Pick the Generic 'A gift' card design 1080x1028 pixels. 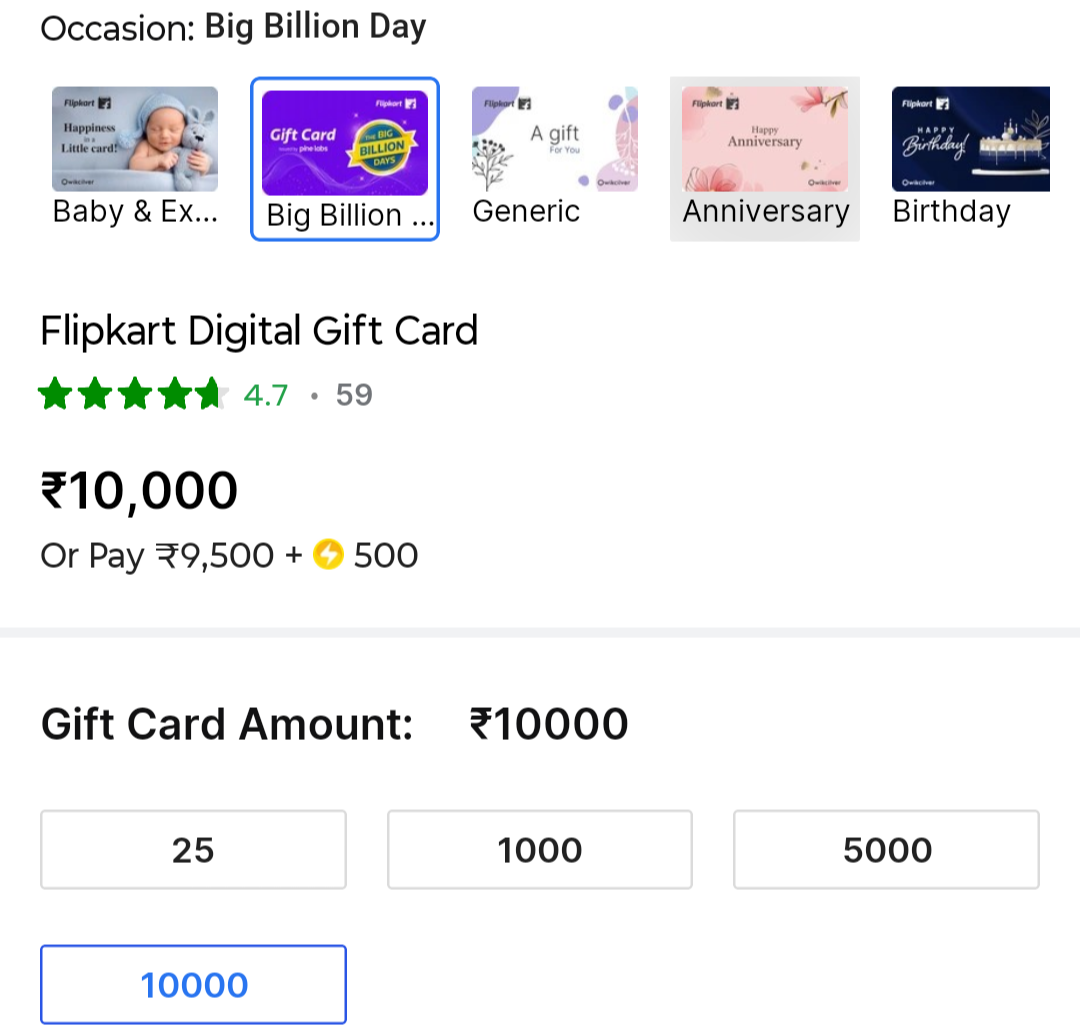(554, 139)
